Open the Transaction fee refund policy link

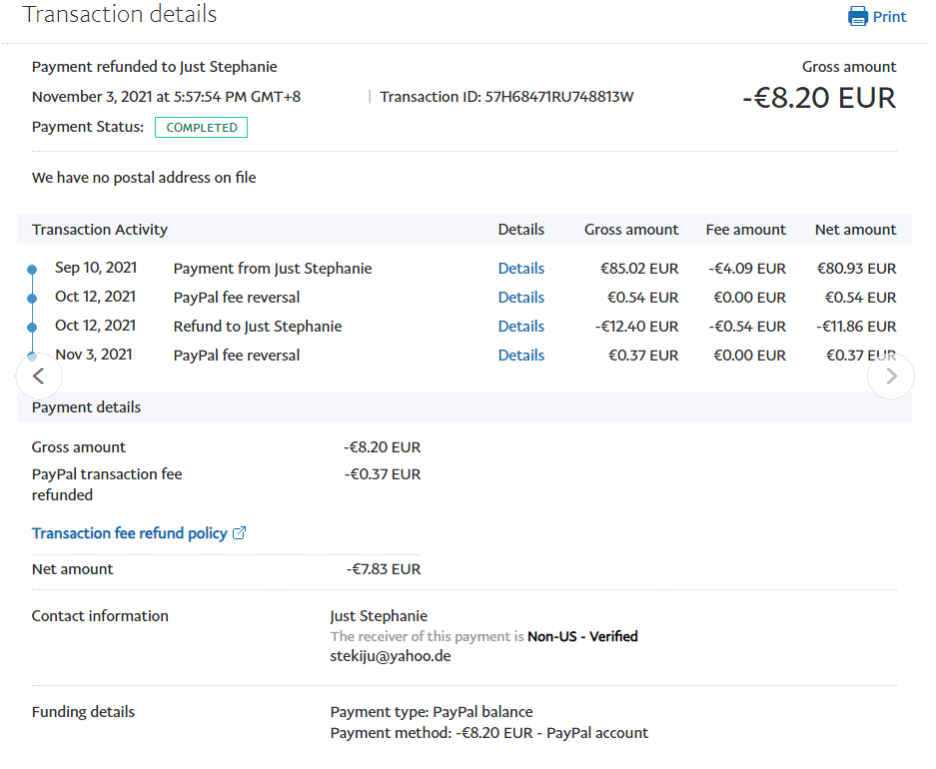click(x=129, y=533)
